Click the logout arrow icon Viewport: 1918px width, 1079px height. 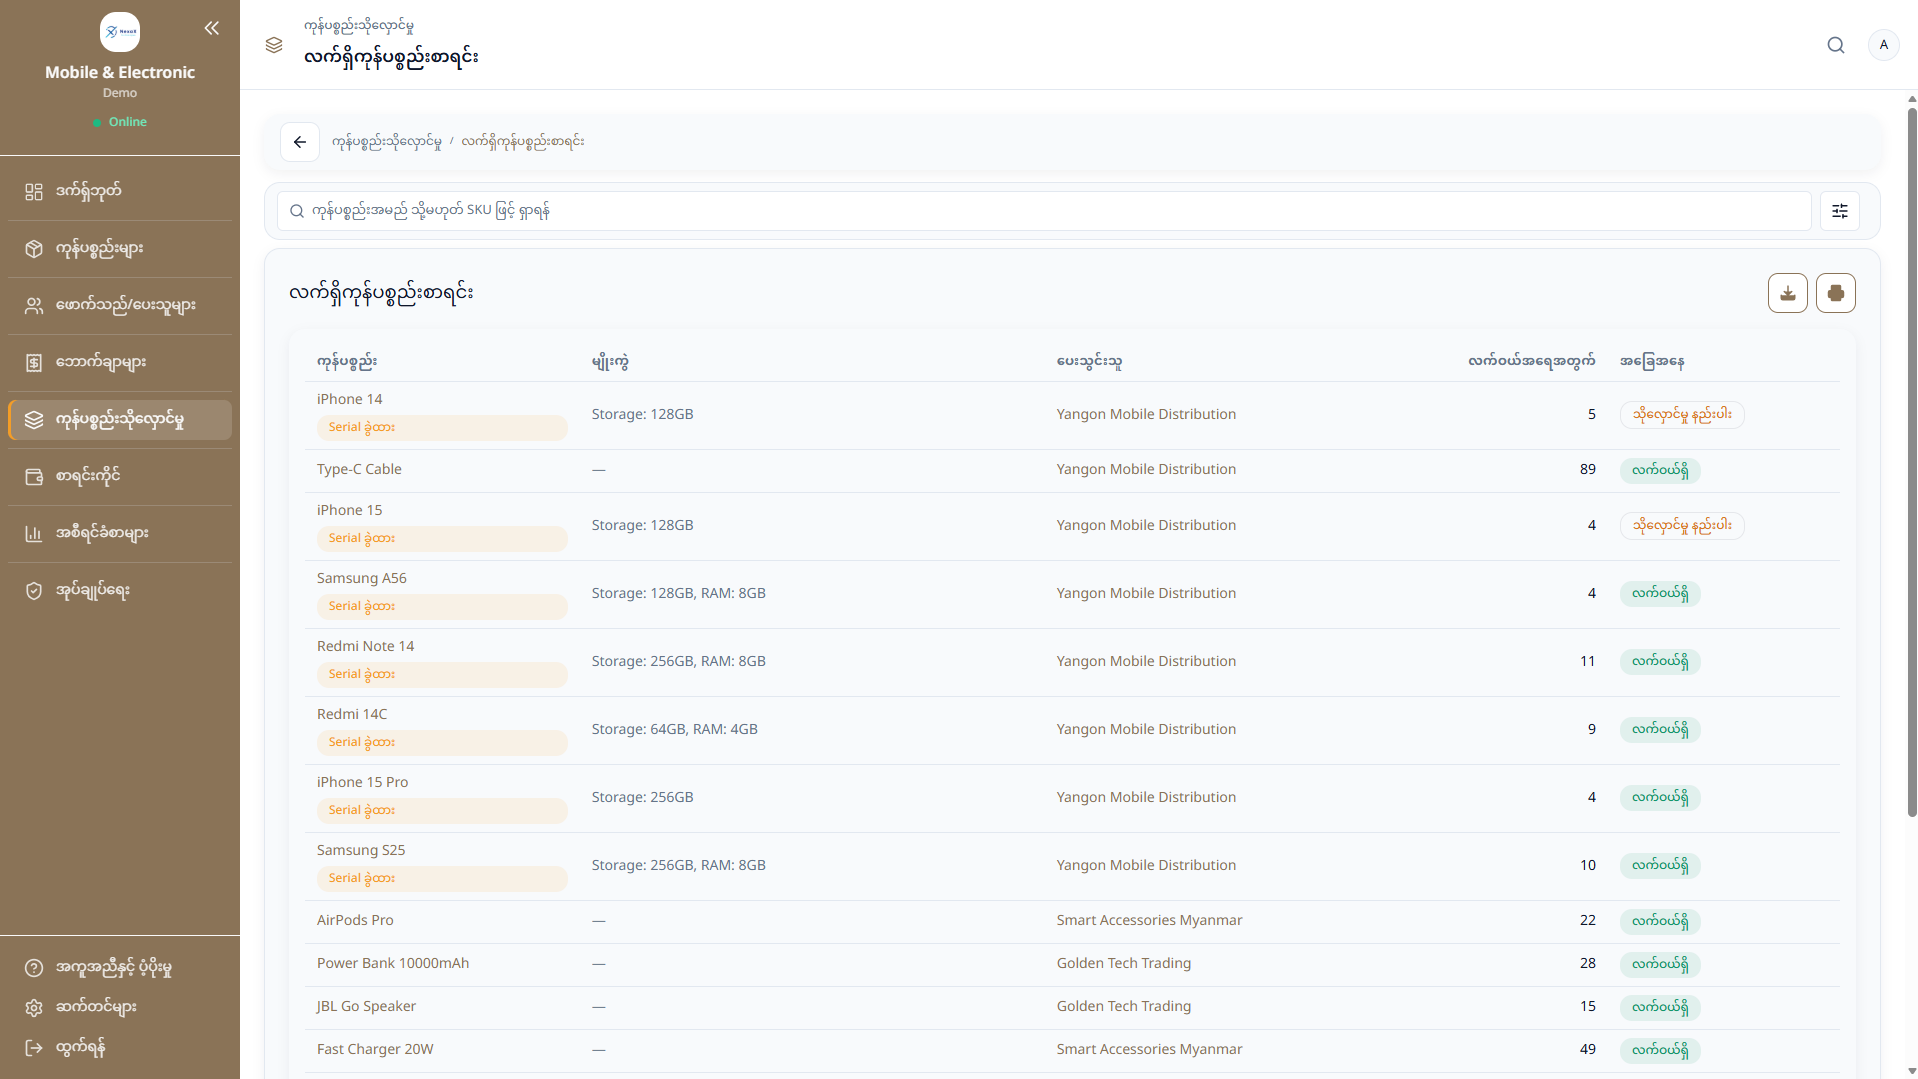click(x=34, y=1047)
